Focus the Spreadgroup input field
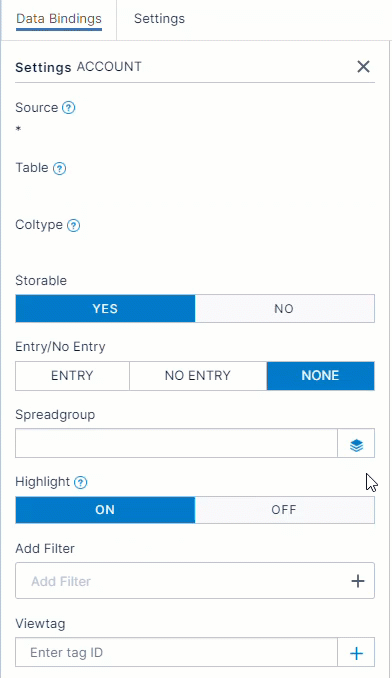The height and width of the screenshot is (678, 392). click(x=176, y=443)
